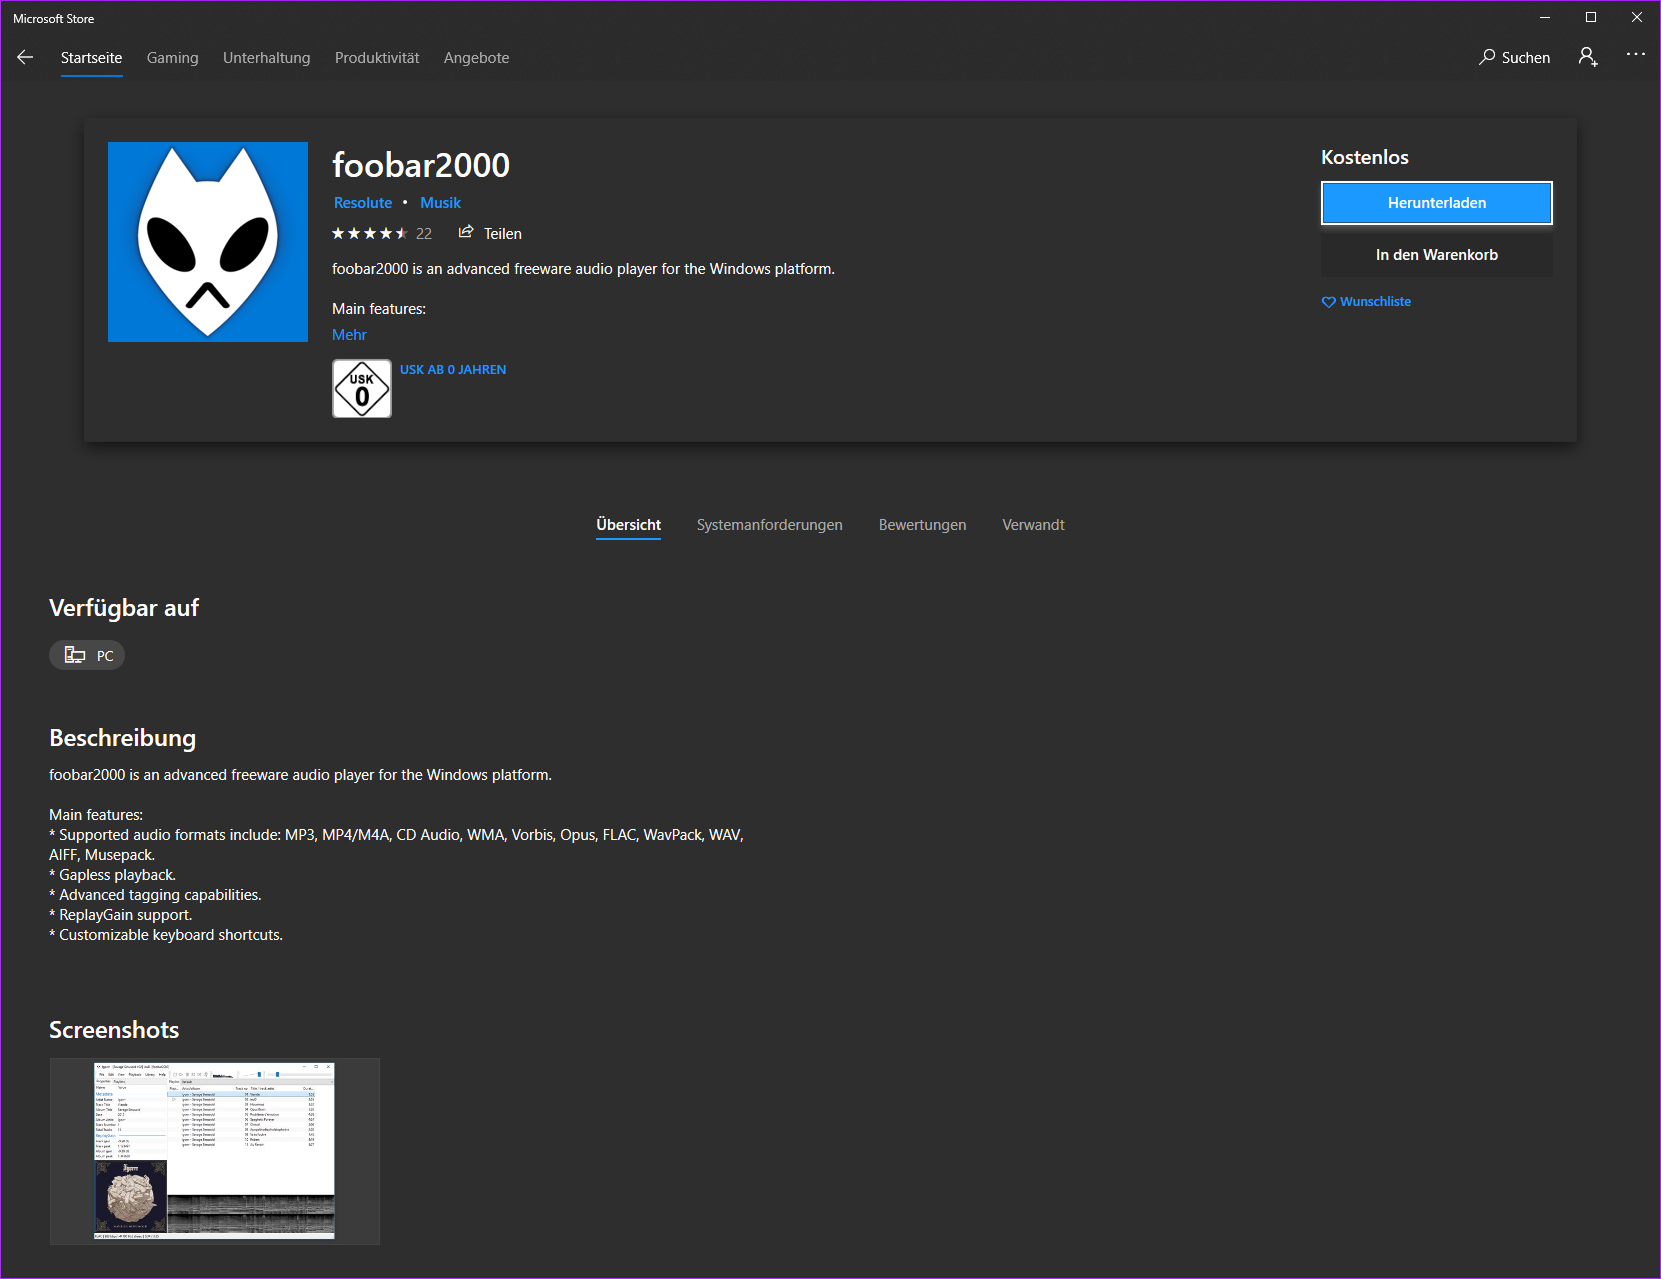Image resolution: width=1661 pixels, height=1279 pixels.
Task: Go back with the arrow icon
Action: 25,58
